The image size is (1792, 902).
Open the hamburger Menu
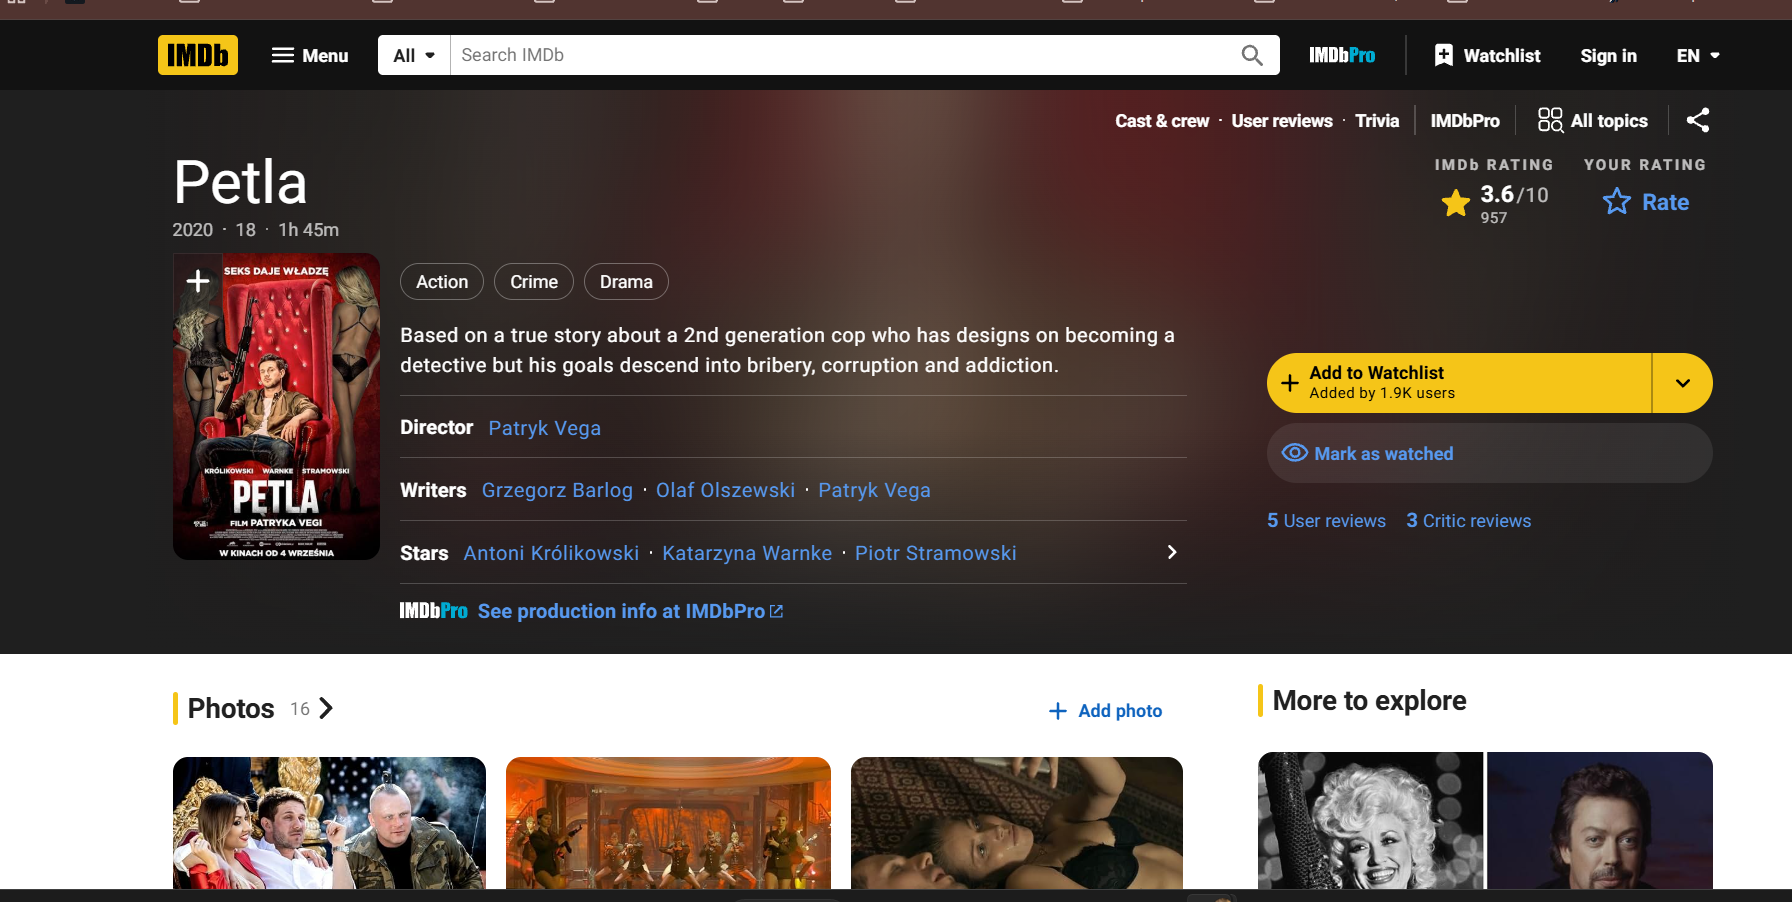[x=310, y=55]
